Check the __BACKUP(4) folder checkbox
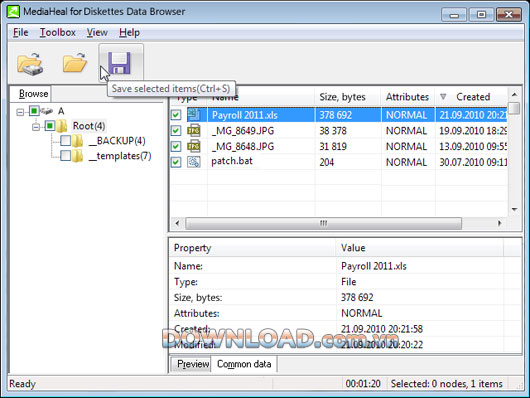 click(x=65, y=141)
